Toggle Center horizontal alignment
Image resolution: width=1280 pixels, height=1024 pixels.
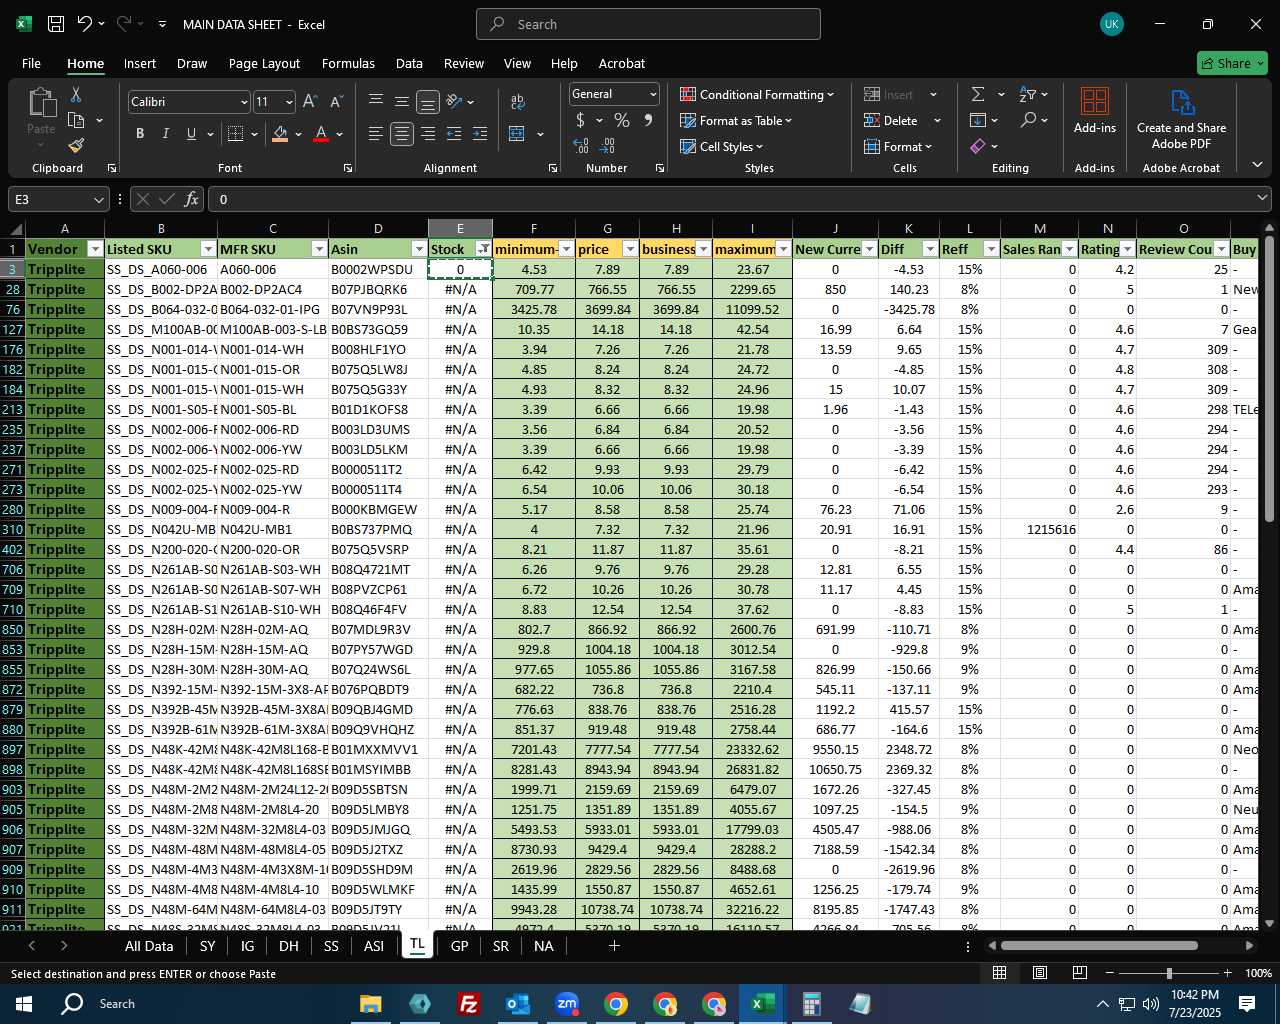point(402,134)
